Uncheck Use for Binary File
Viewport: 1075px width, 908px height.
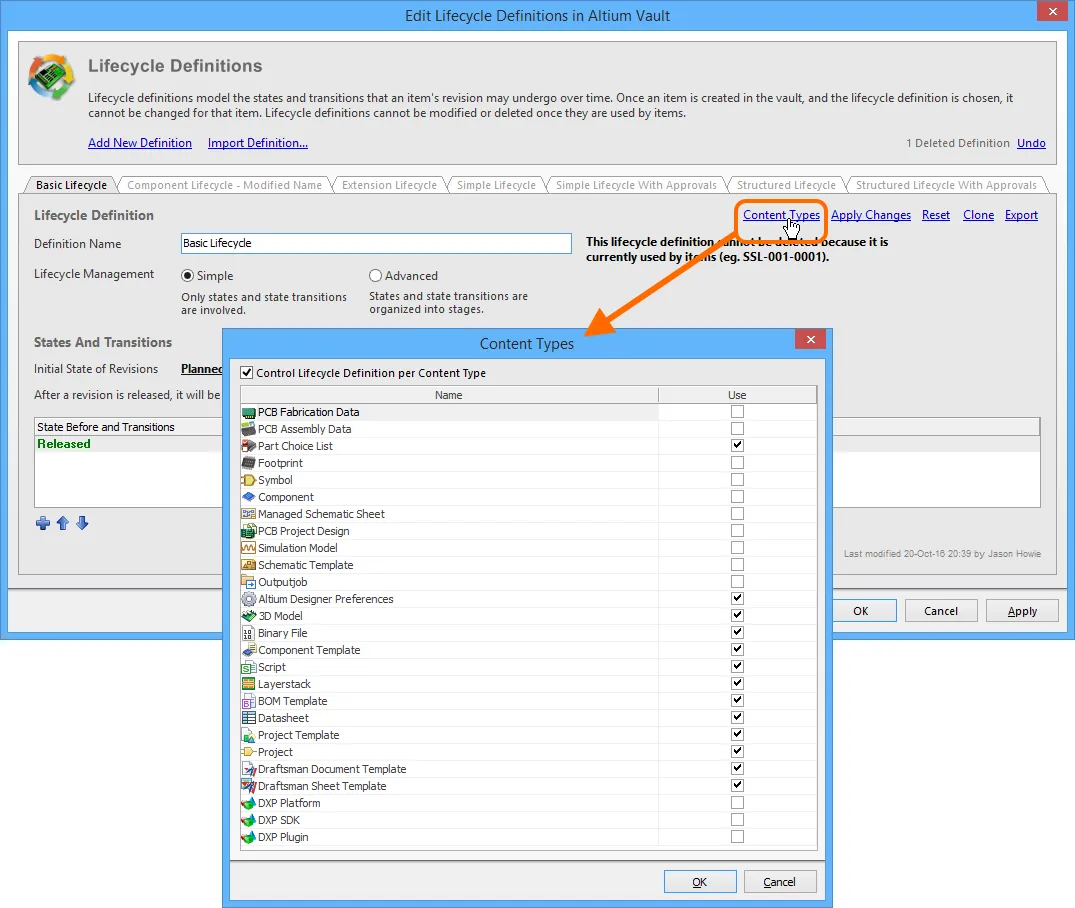737,632
